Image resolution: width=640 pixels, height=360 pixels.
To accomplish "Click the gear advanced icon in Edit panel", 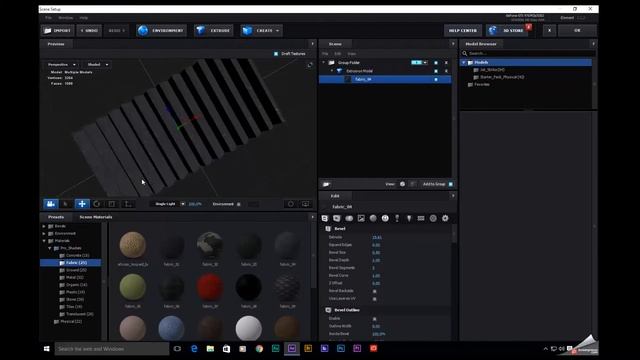I will [445, 219].
